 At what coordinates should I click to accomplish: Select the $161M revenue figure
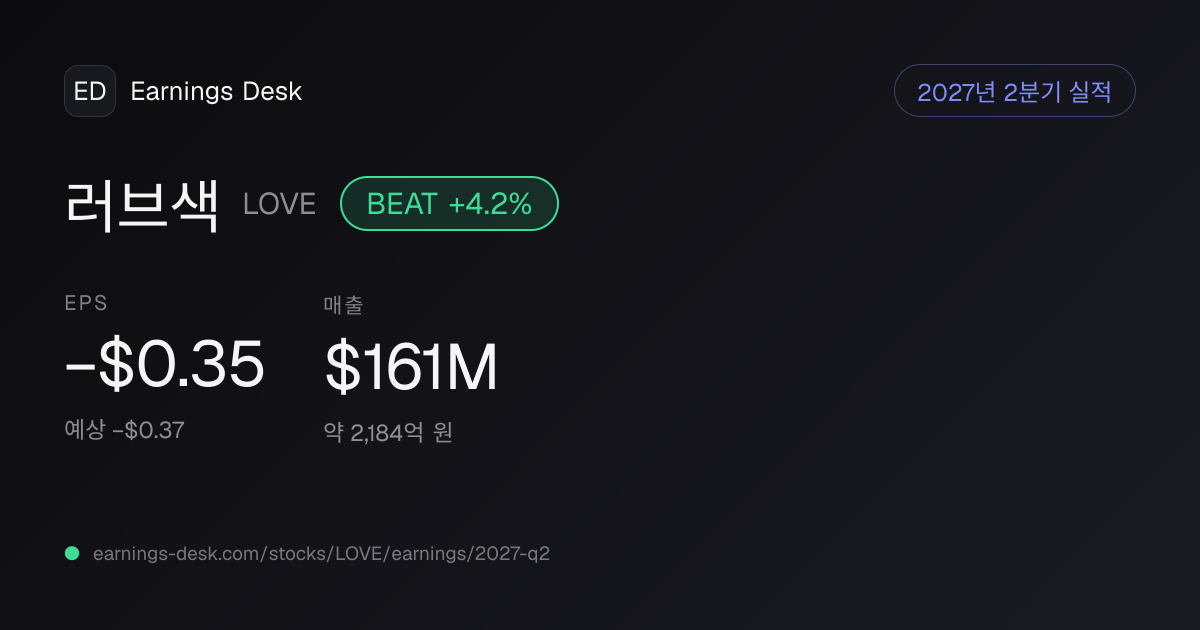[411, 366]
